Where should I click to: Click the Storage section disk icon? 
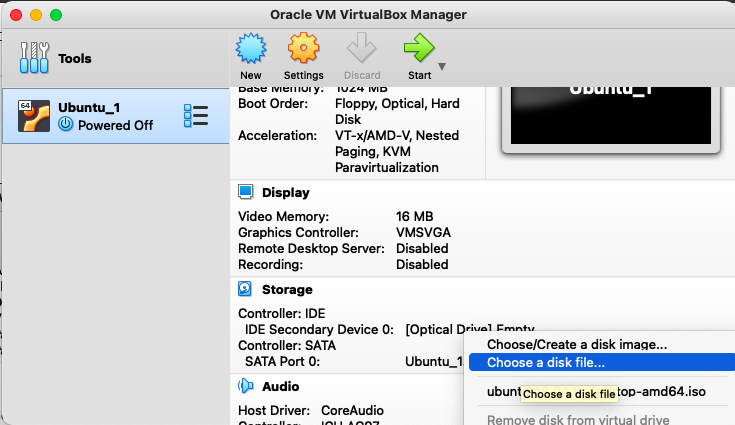pyautogui.click(x=245, y=289)
